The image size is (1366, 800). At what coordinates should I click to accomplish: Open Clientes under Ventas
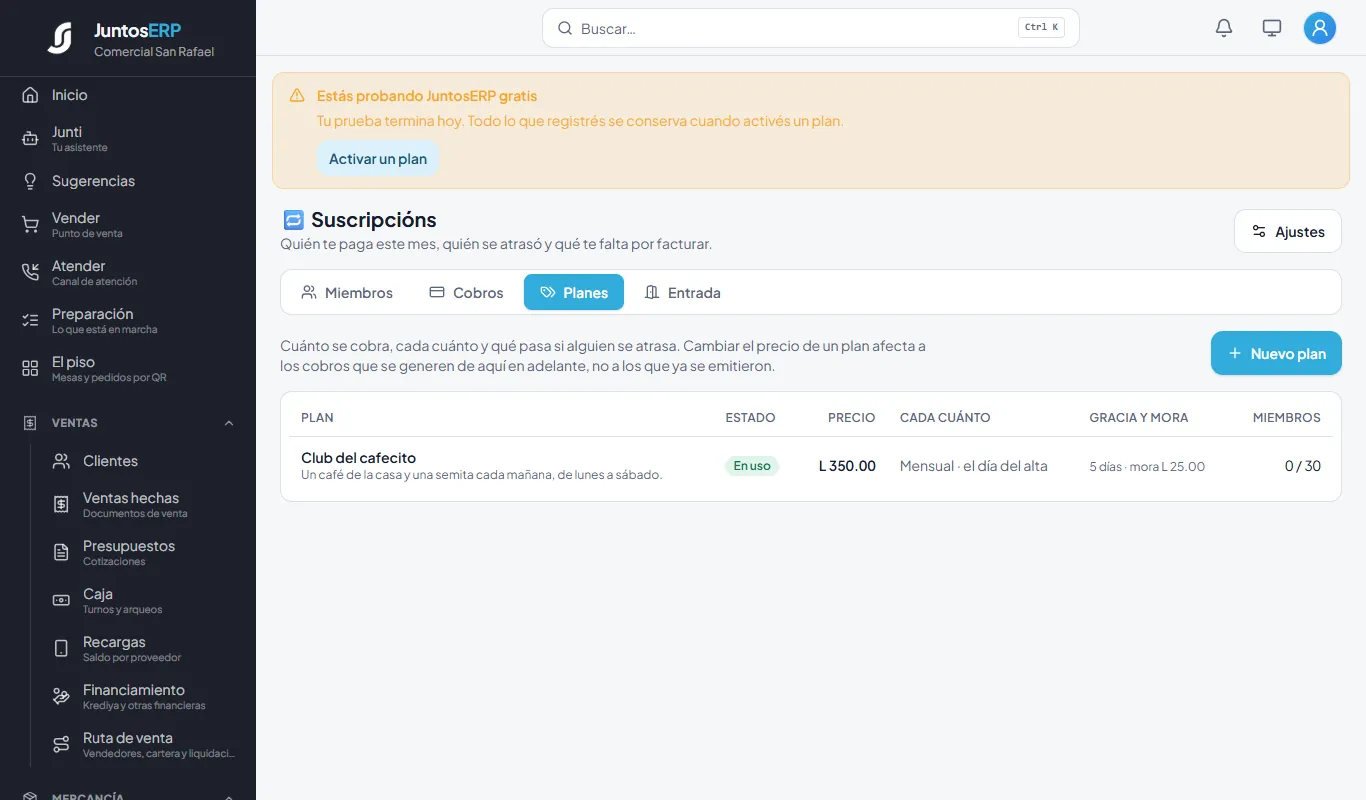tap(143, 461)
